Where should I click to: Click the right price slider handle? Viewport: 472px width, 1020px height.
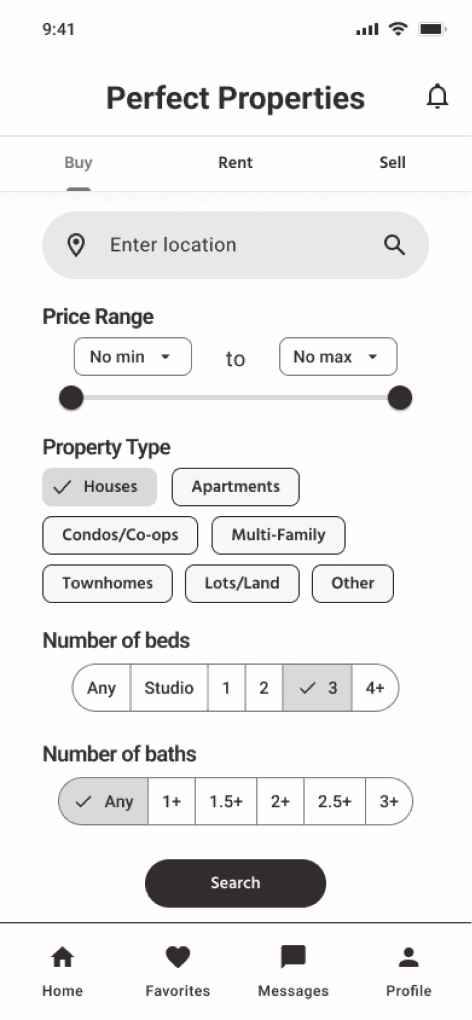(x=400, y=398)
